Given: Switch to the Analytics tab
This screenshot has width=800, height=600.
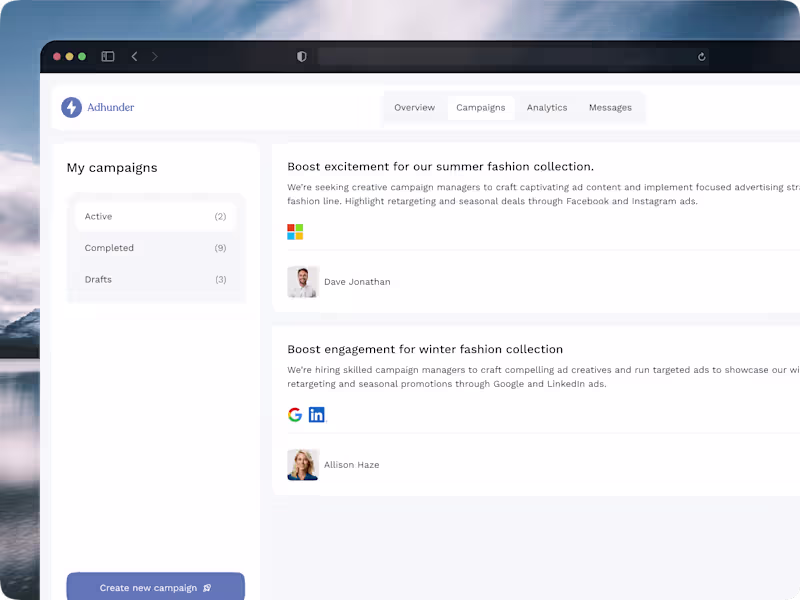Looking at the screenshot, I should coord(547,108).
